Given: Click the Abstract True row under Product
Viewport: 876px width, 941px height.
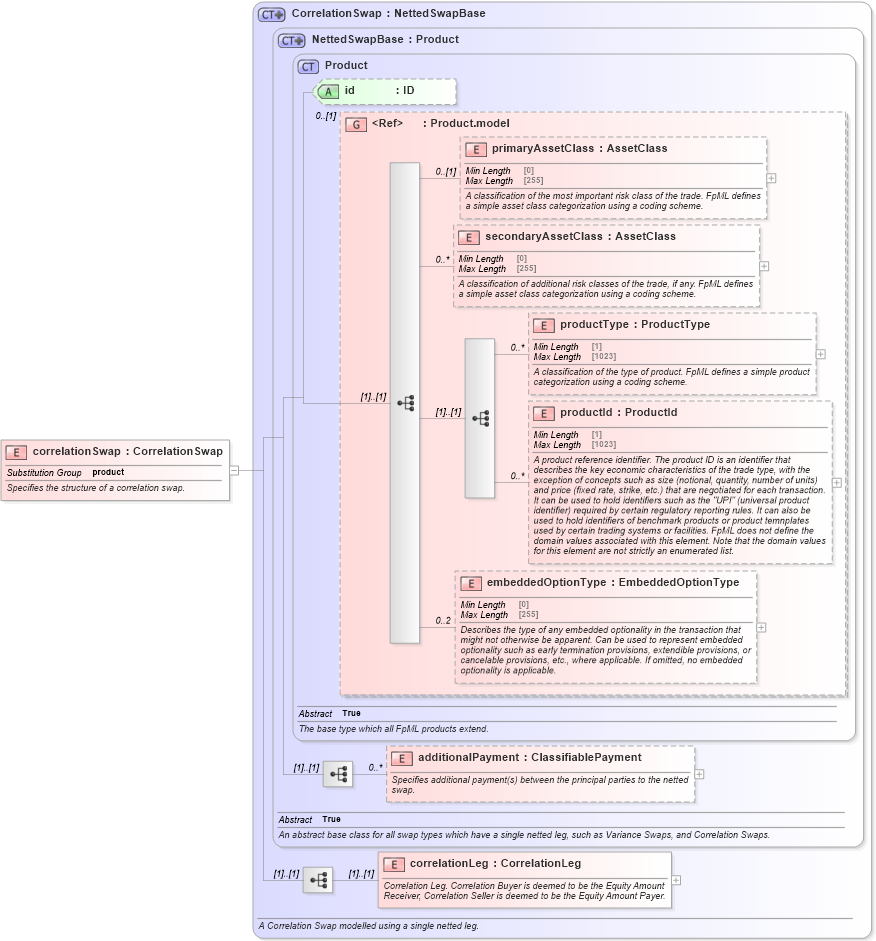Looking at the screenshot, I should pyautogui.click(x=330, y=714).
